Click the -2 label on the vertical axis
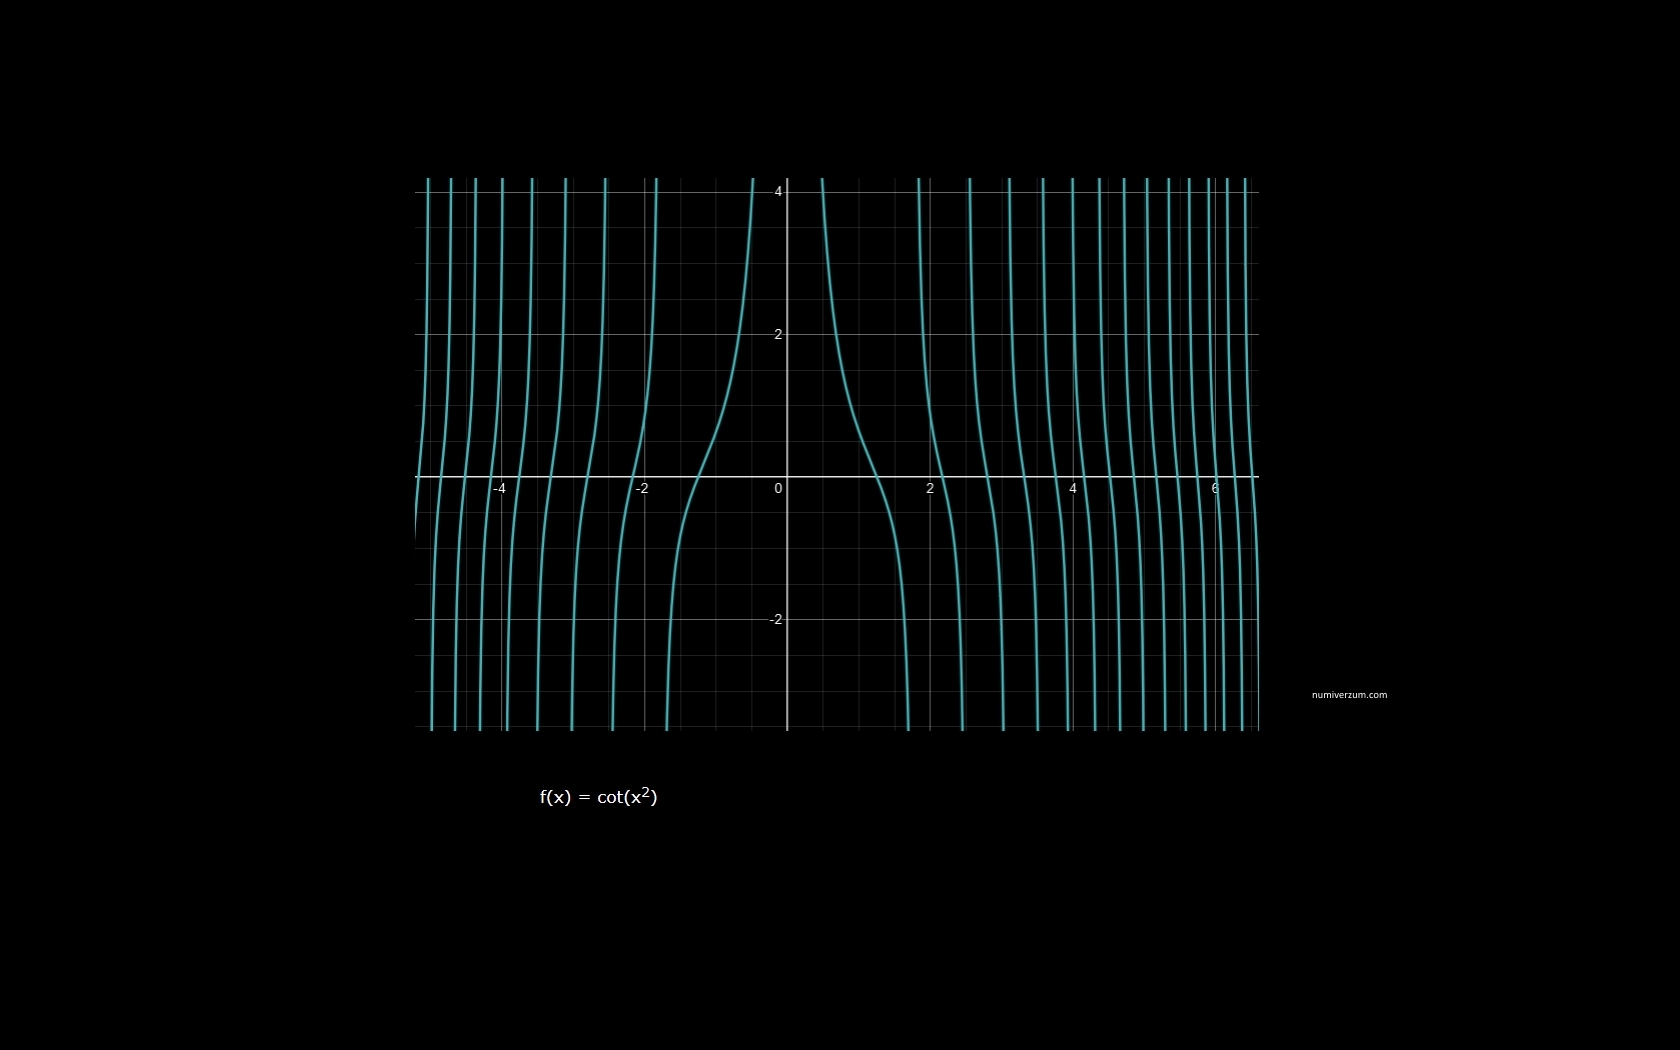 776,620
